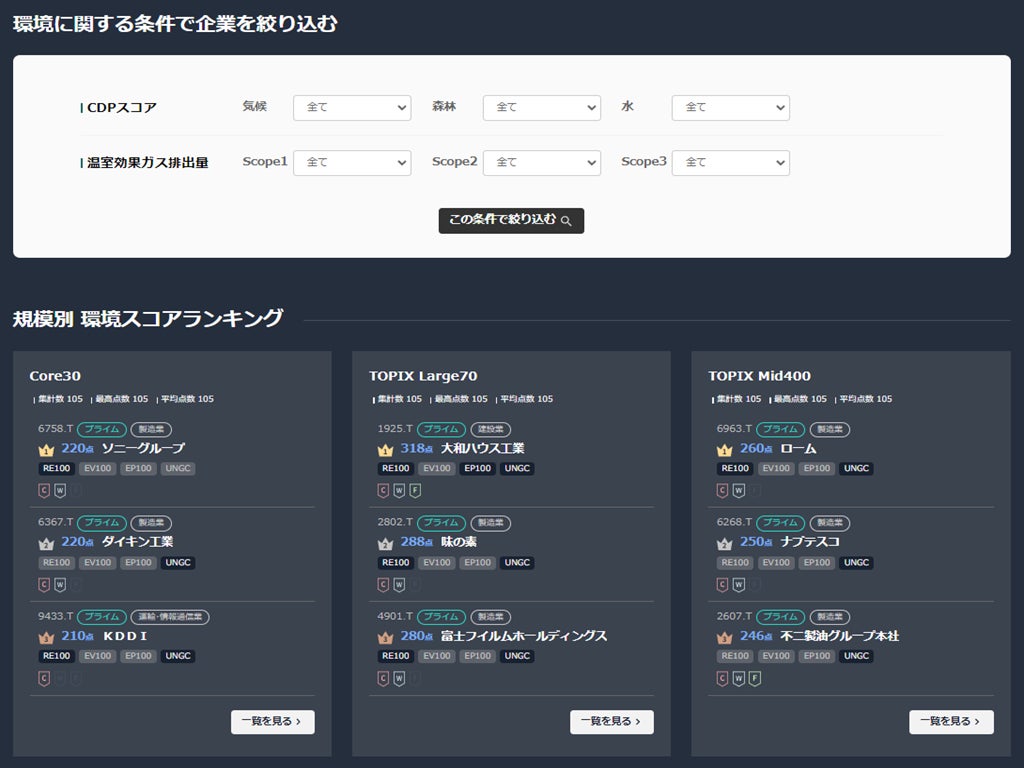Click the TOPIX Large70 card heading
The height and width of the screenshot is (768, 1024).
click(423, 376)
